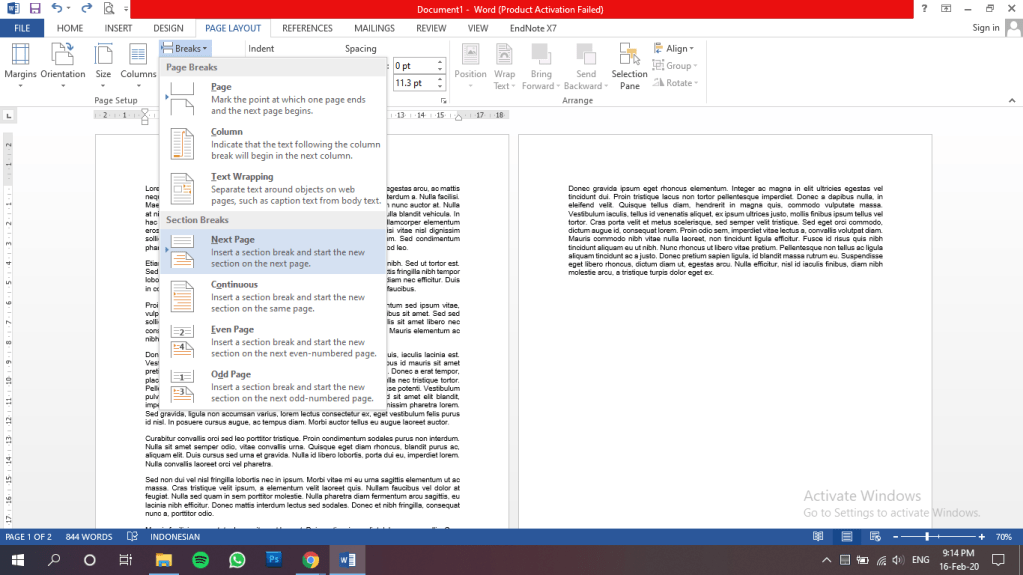This screenshot has width=1023, height=575.
Task: Switch to Read Mode view in status bar
Action: (818, 537)
